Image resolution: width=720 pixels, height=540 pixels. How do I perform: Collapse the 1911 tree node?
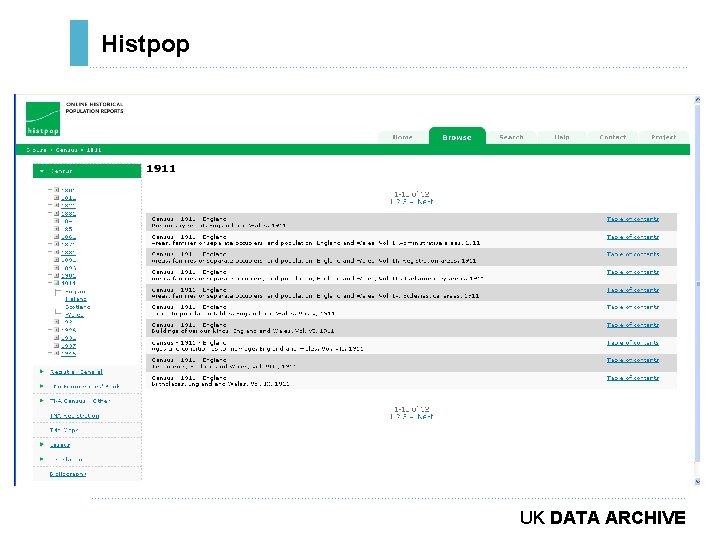coord(56,283)
